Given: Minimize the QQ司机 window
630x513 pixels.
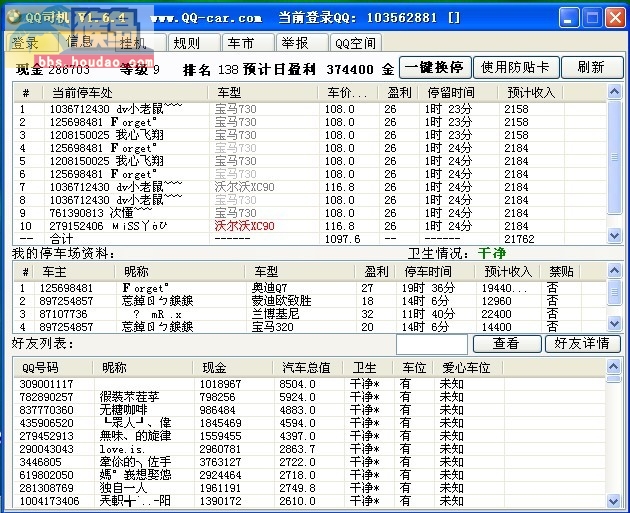Looking at the screenshot, I should click(569, 18).
